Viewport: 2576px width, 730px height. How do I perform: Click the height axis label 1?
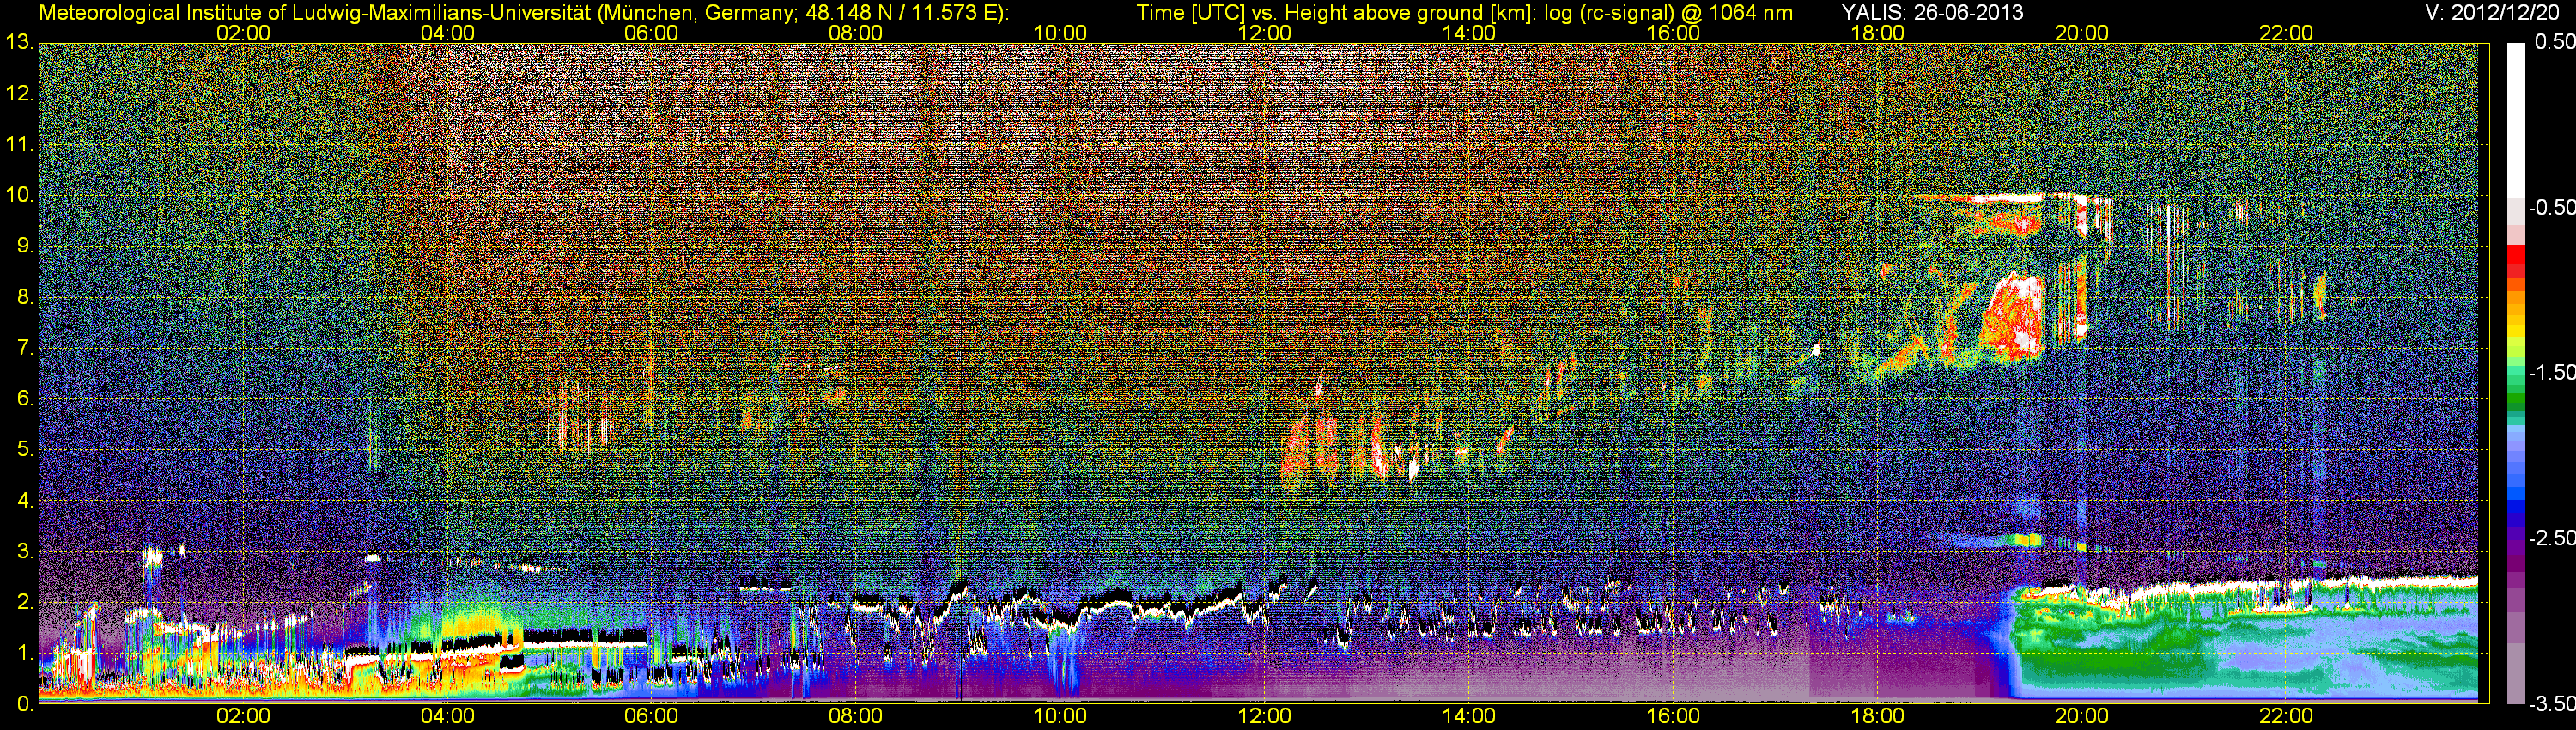pyautogui.click(x=25, y=654)
